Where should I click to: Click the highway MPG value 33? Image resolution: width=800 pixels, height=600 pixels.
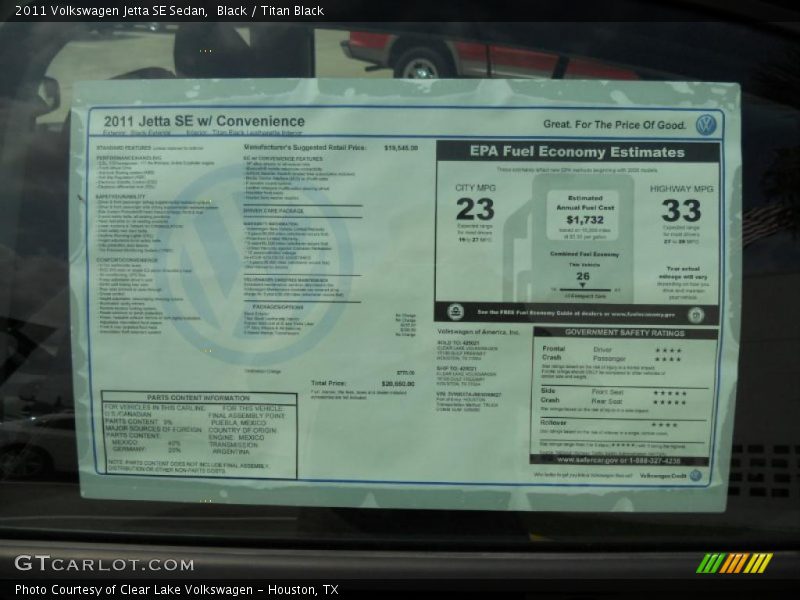pos(681,210)
